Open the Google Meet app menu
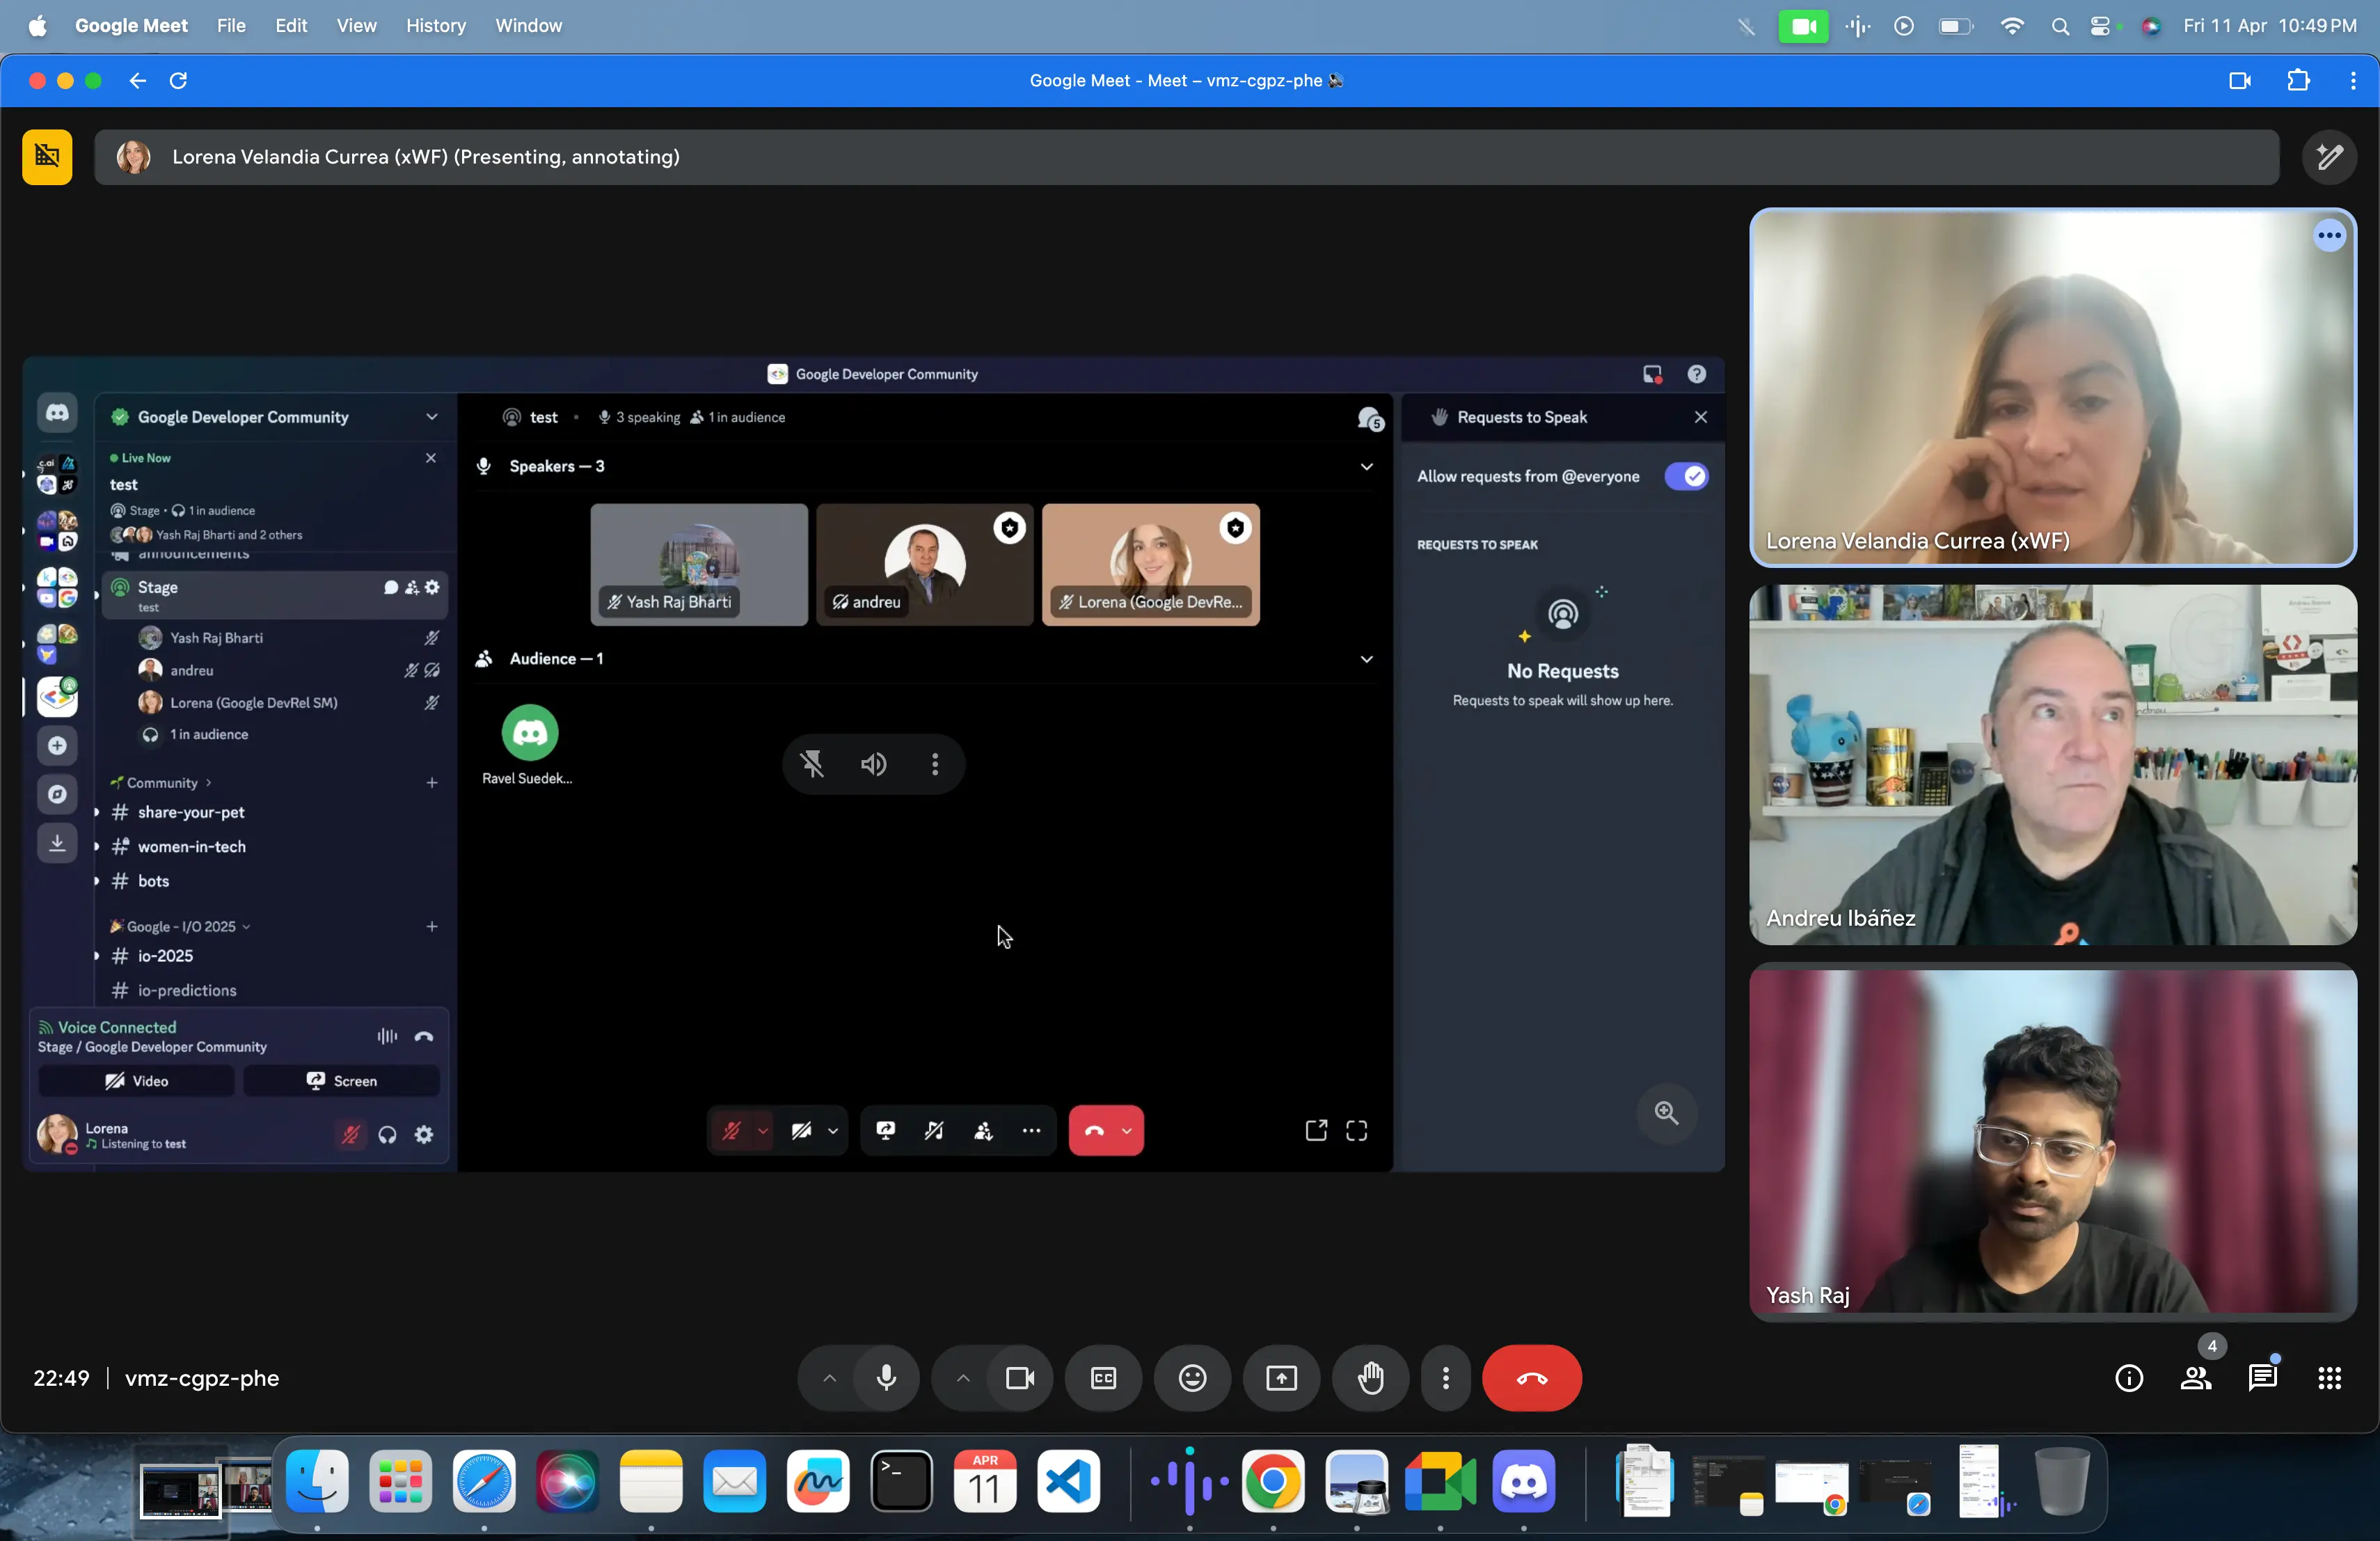2380x1541 pixels. click(131, 26)
